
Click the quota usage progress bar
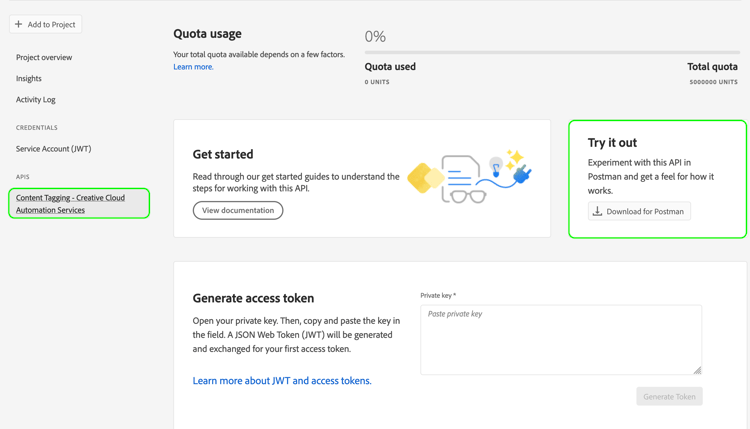point(552,52)
